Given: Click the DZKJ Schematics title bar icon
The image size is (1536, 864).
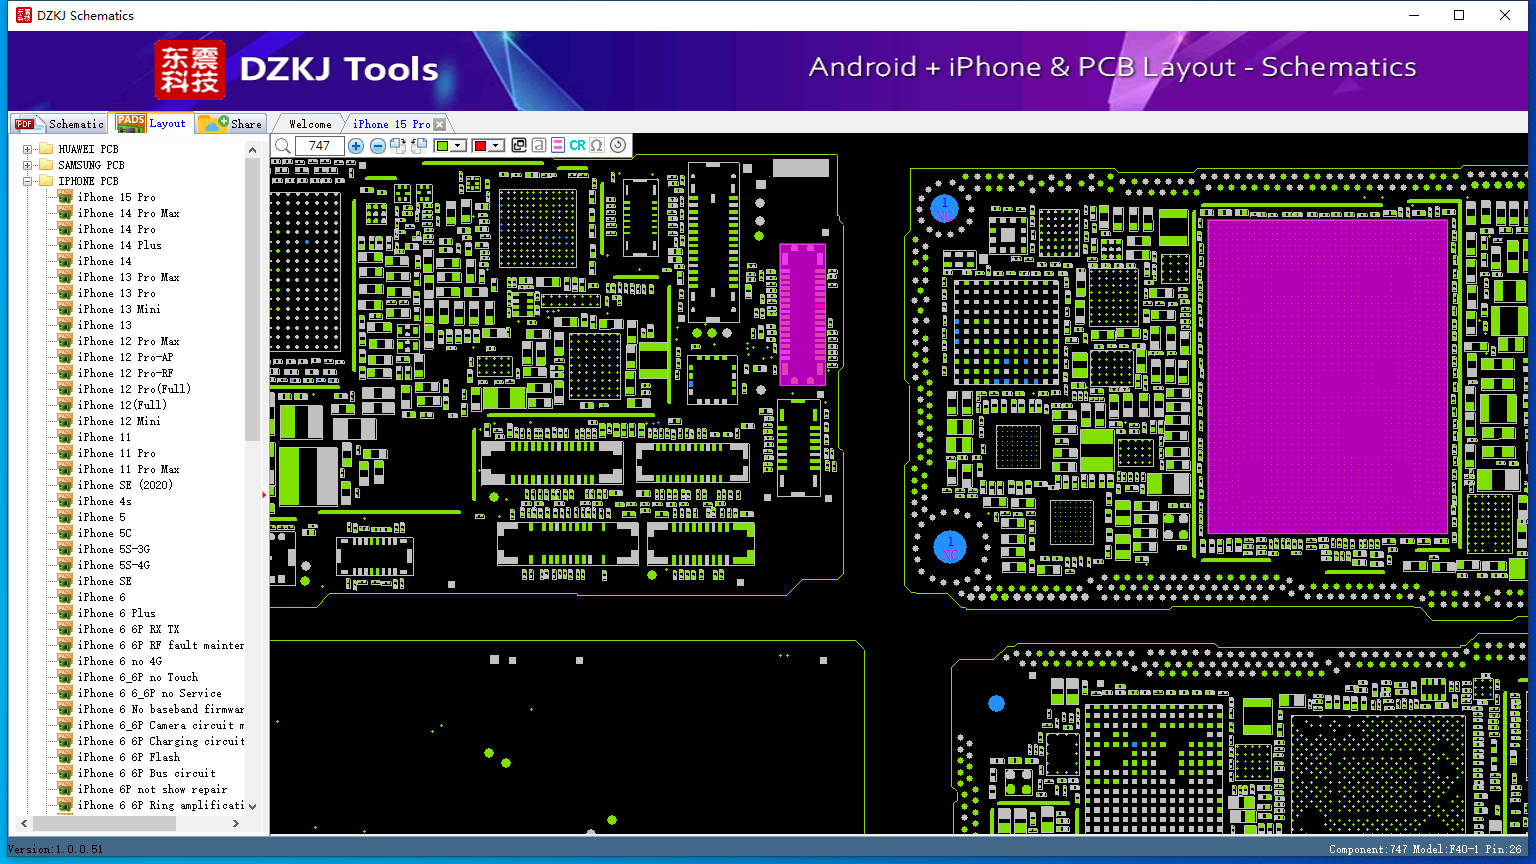Looking at the screenshot, I should pos(24,15).
